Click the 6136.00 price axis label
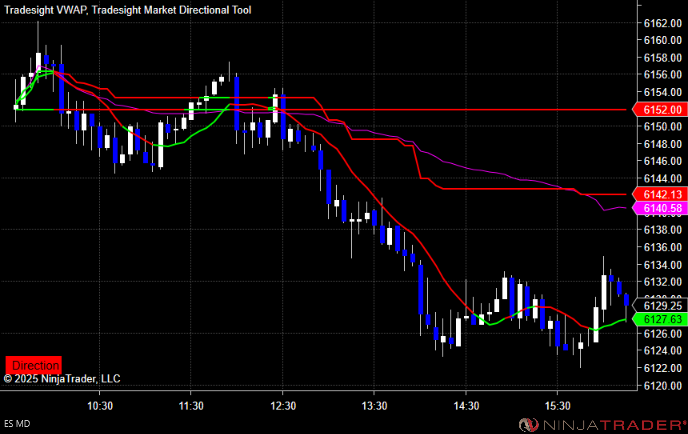 pos(663,247)
